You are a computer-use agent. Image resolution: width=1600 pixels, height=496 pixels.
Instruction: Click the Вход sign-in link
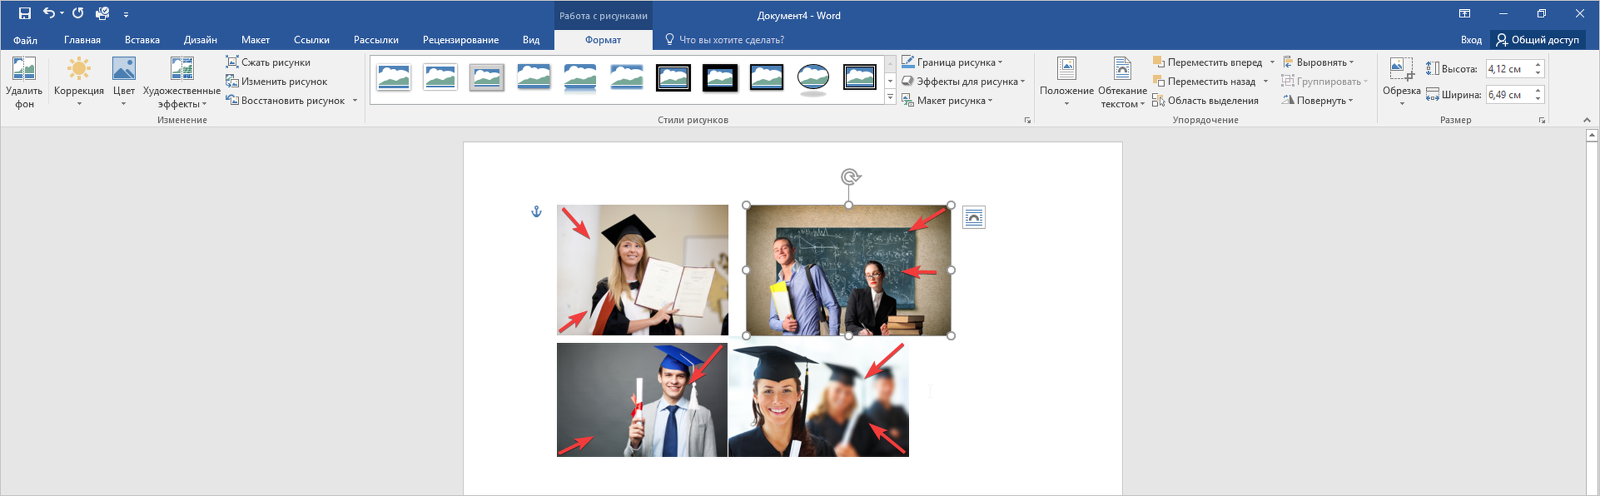pyautogui.click(x=1470, y=40)
